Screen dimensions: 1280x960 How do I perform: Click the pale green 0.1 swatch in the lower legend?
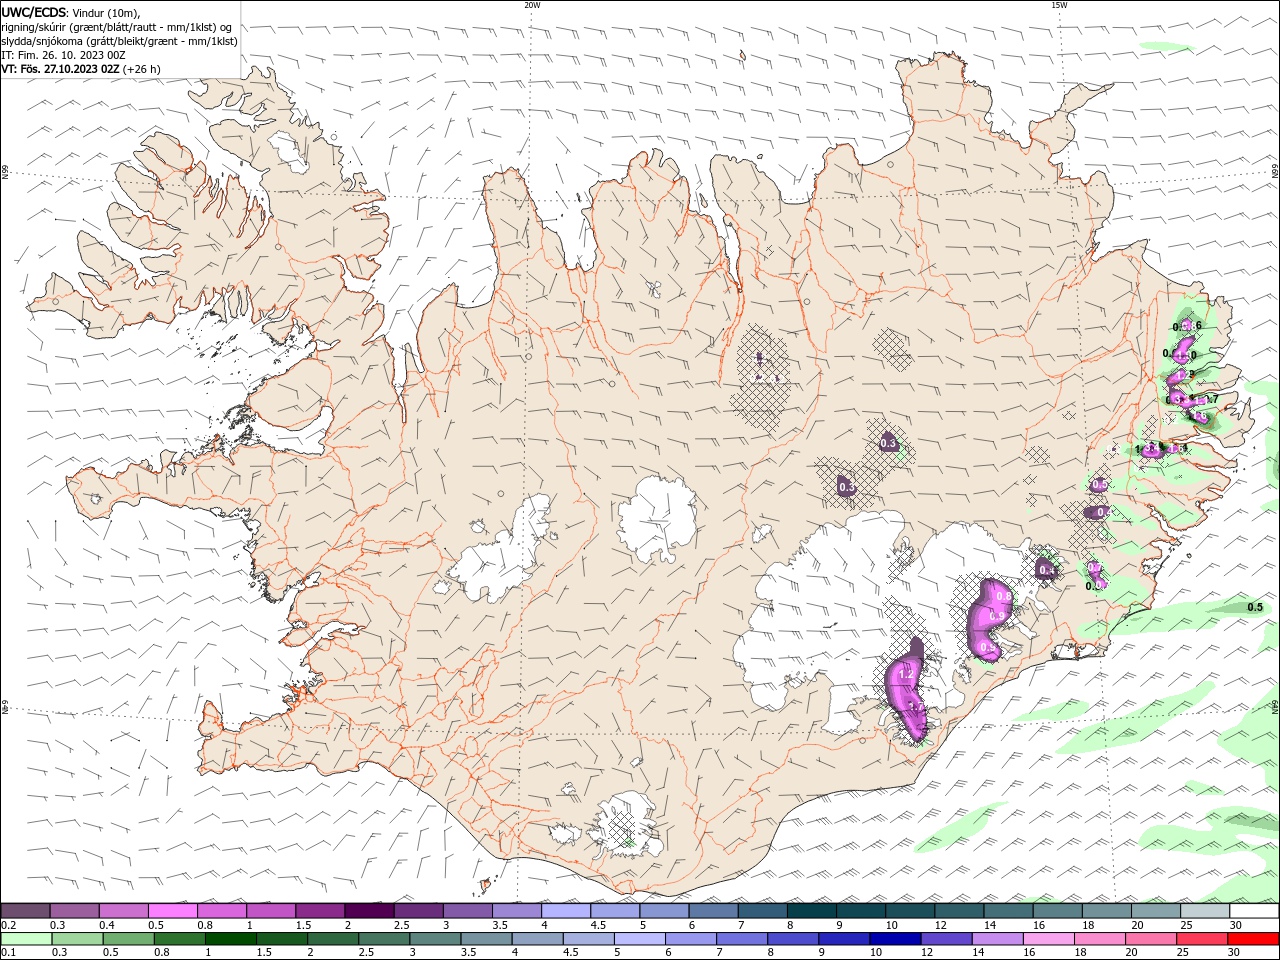point(26,939)
